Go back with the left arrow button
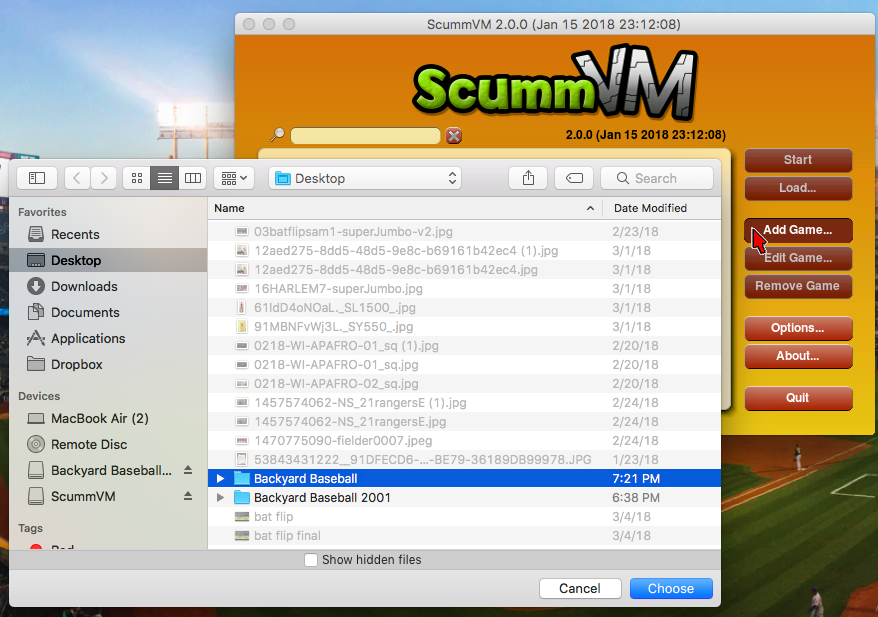The height and width of the screenshot is (617, 878). 78,178
